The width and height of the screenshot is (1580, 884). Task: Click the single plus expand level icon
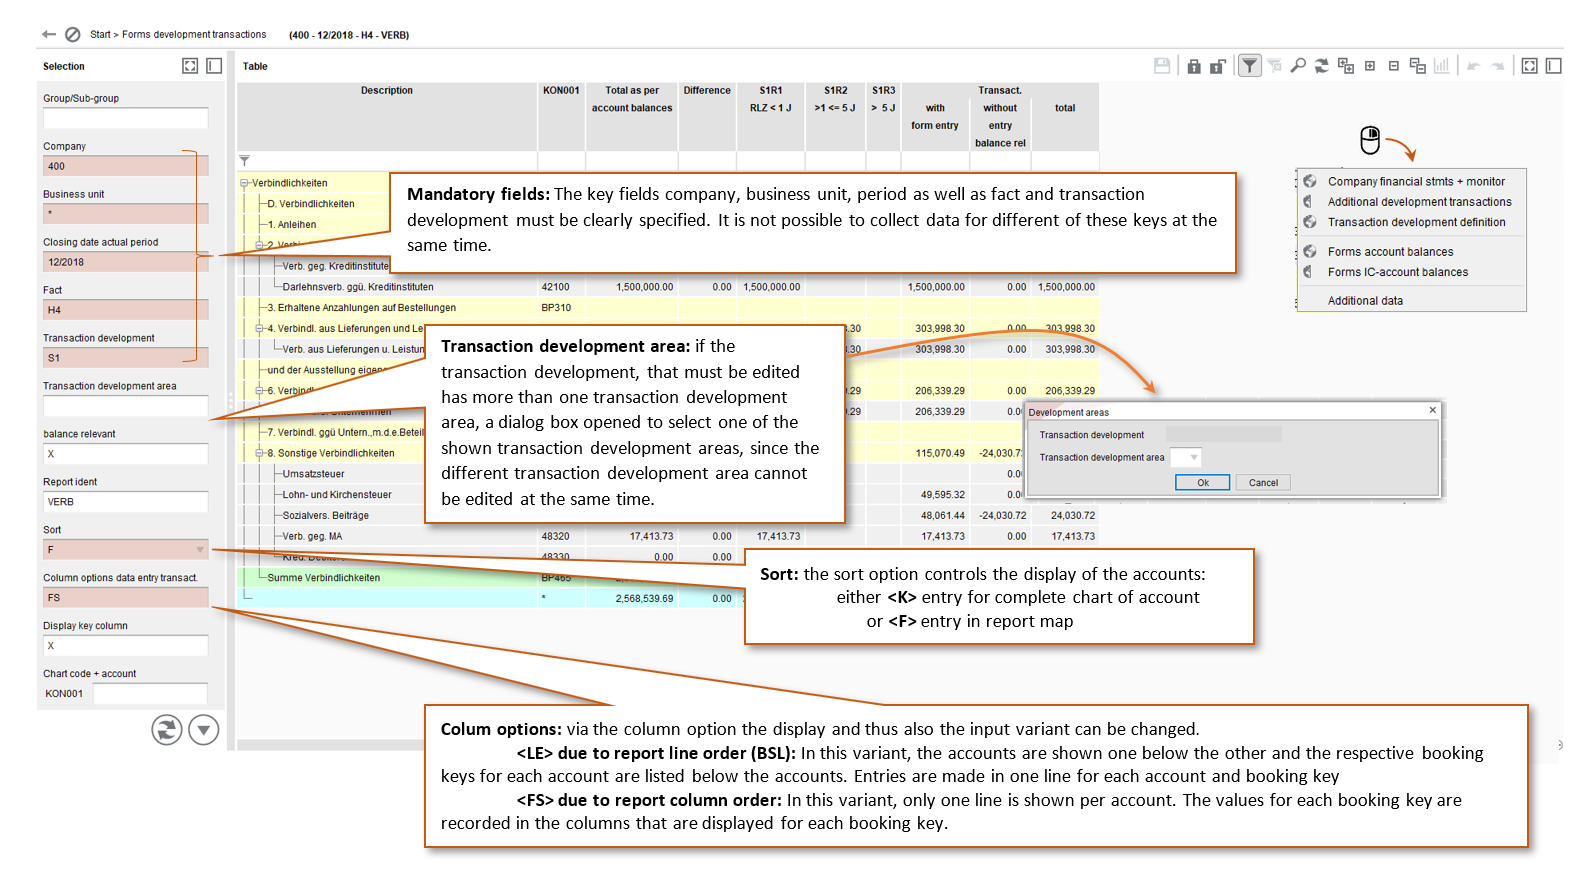(x=1370, y=66)
